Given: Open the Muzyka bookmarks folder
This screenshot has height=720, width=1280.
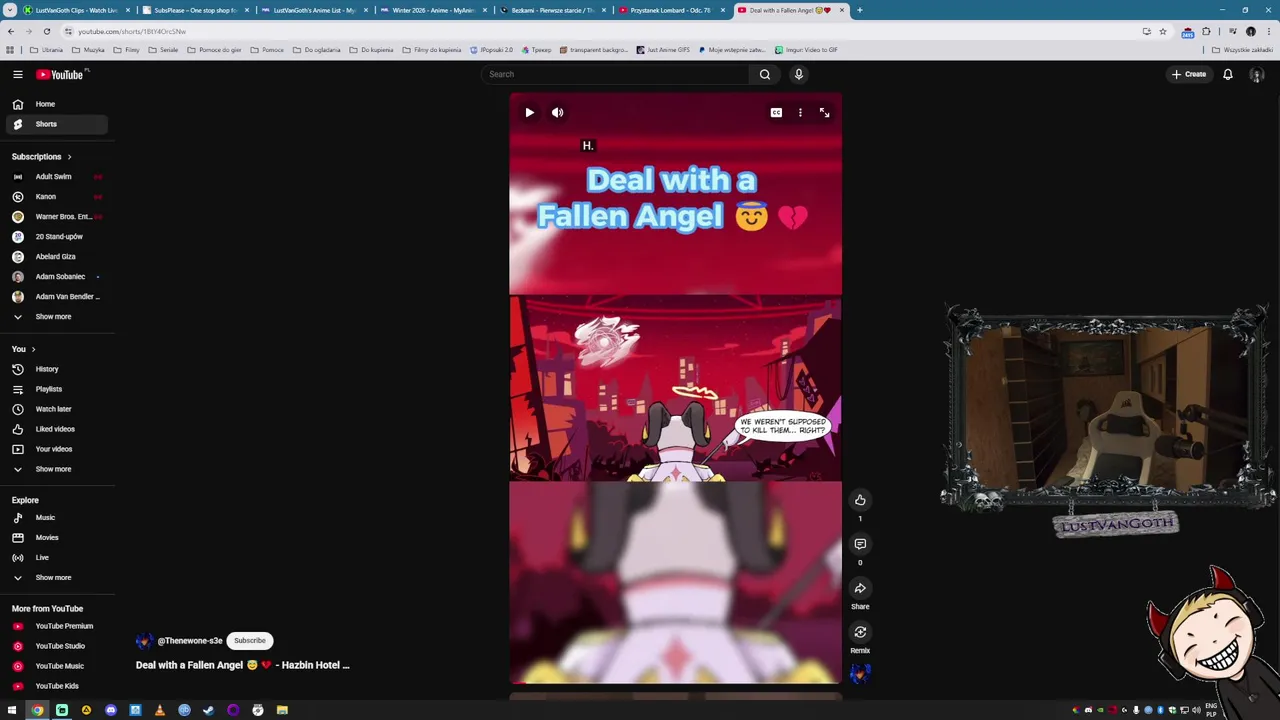Looking at the screenshot, I should coord(89,50).
